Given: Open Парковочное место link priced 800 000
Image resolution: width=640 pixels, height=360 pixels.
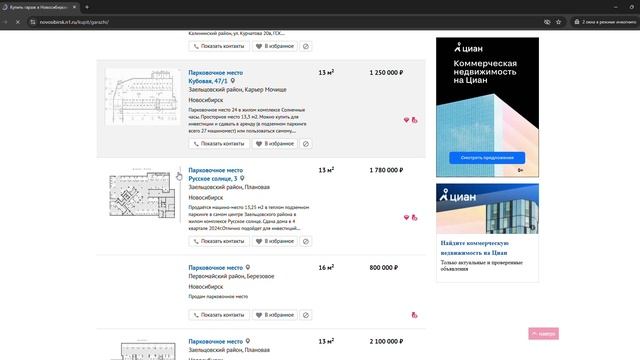Looking at the screenshot, I should click(216, 268).
